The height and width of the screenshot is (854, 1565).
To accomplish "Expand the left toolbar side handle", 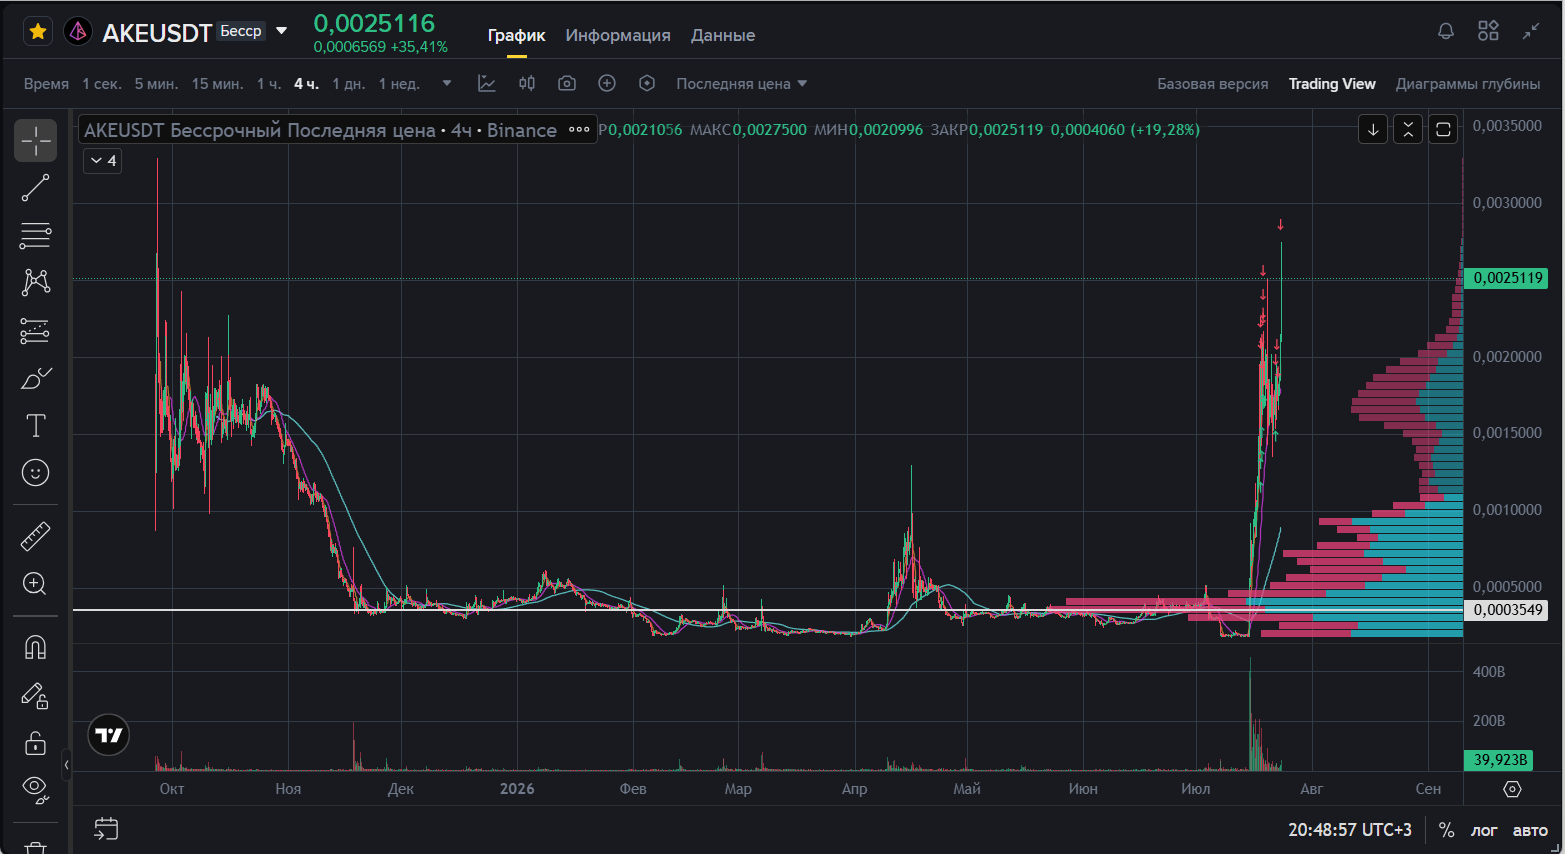I will click(x=66, y=765).
